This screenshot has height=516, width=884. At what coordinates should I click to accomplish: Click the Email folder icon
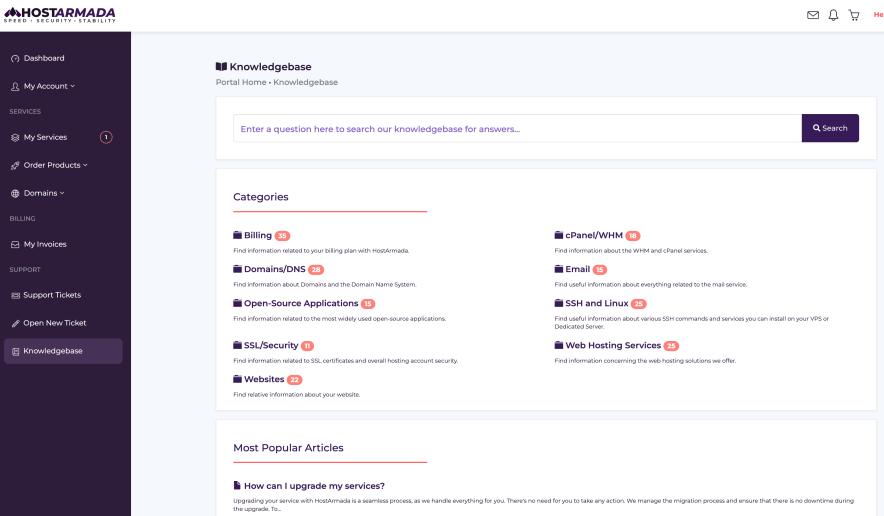(x=559, y=269)
